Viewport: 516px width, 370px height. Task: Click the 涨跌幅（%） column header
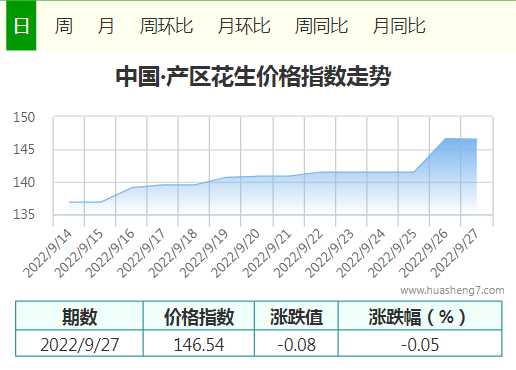[420, 316]
